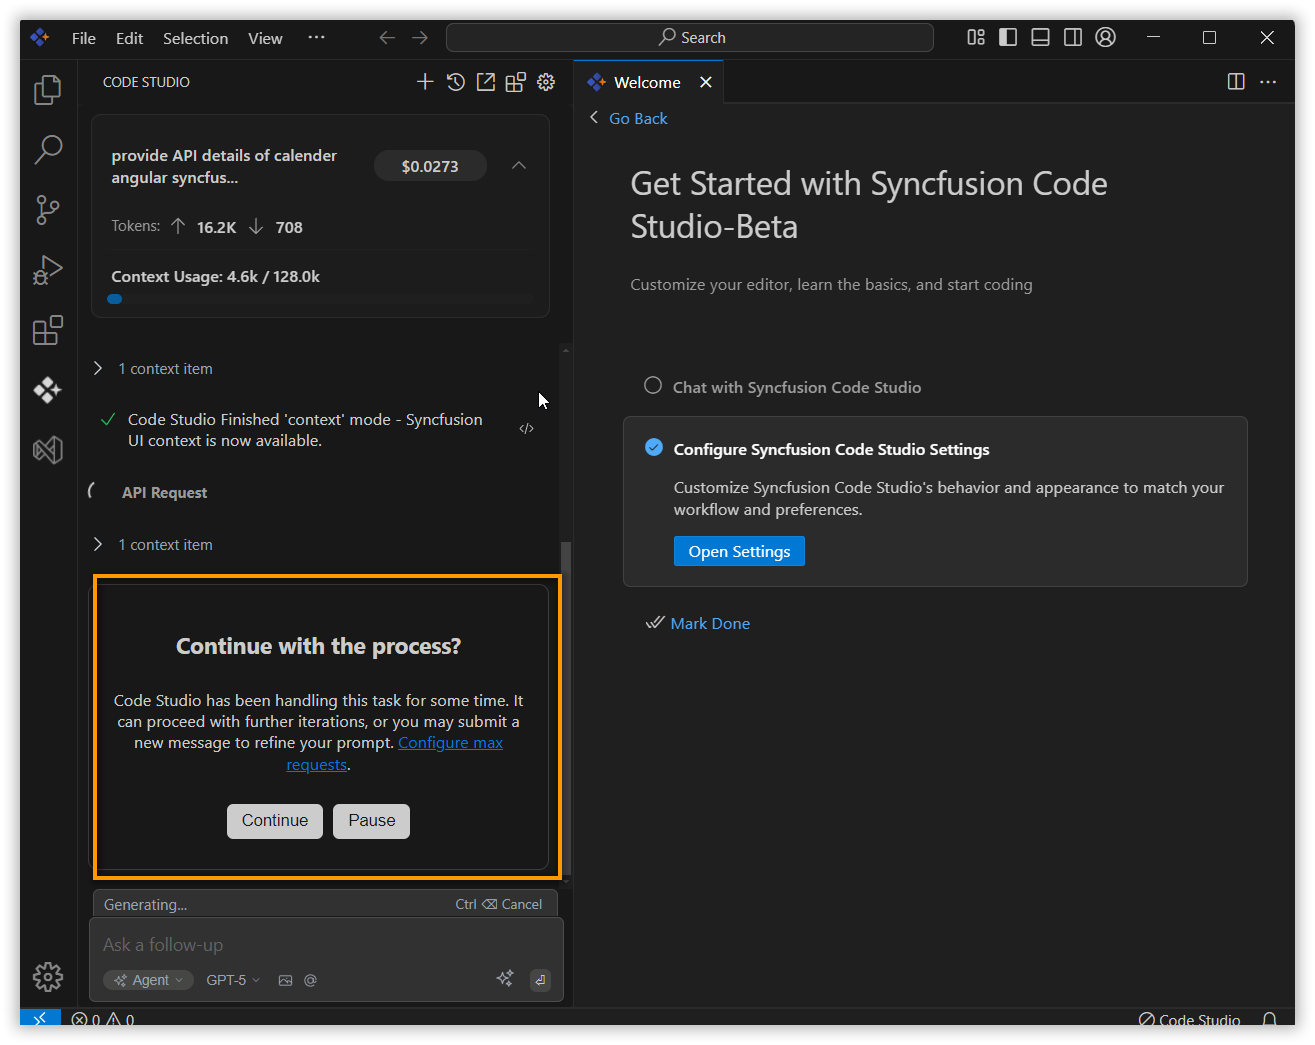Open the File menu
This screenshot has width=1315, height=1045.
point(84,38)
